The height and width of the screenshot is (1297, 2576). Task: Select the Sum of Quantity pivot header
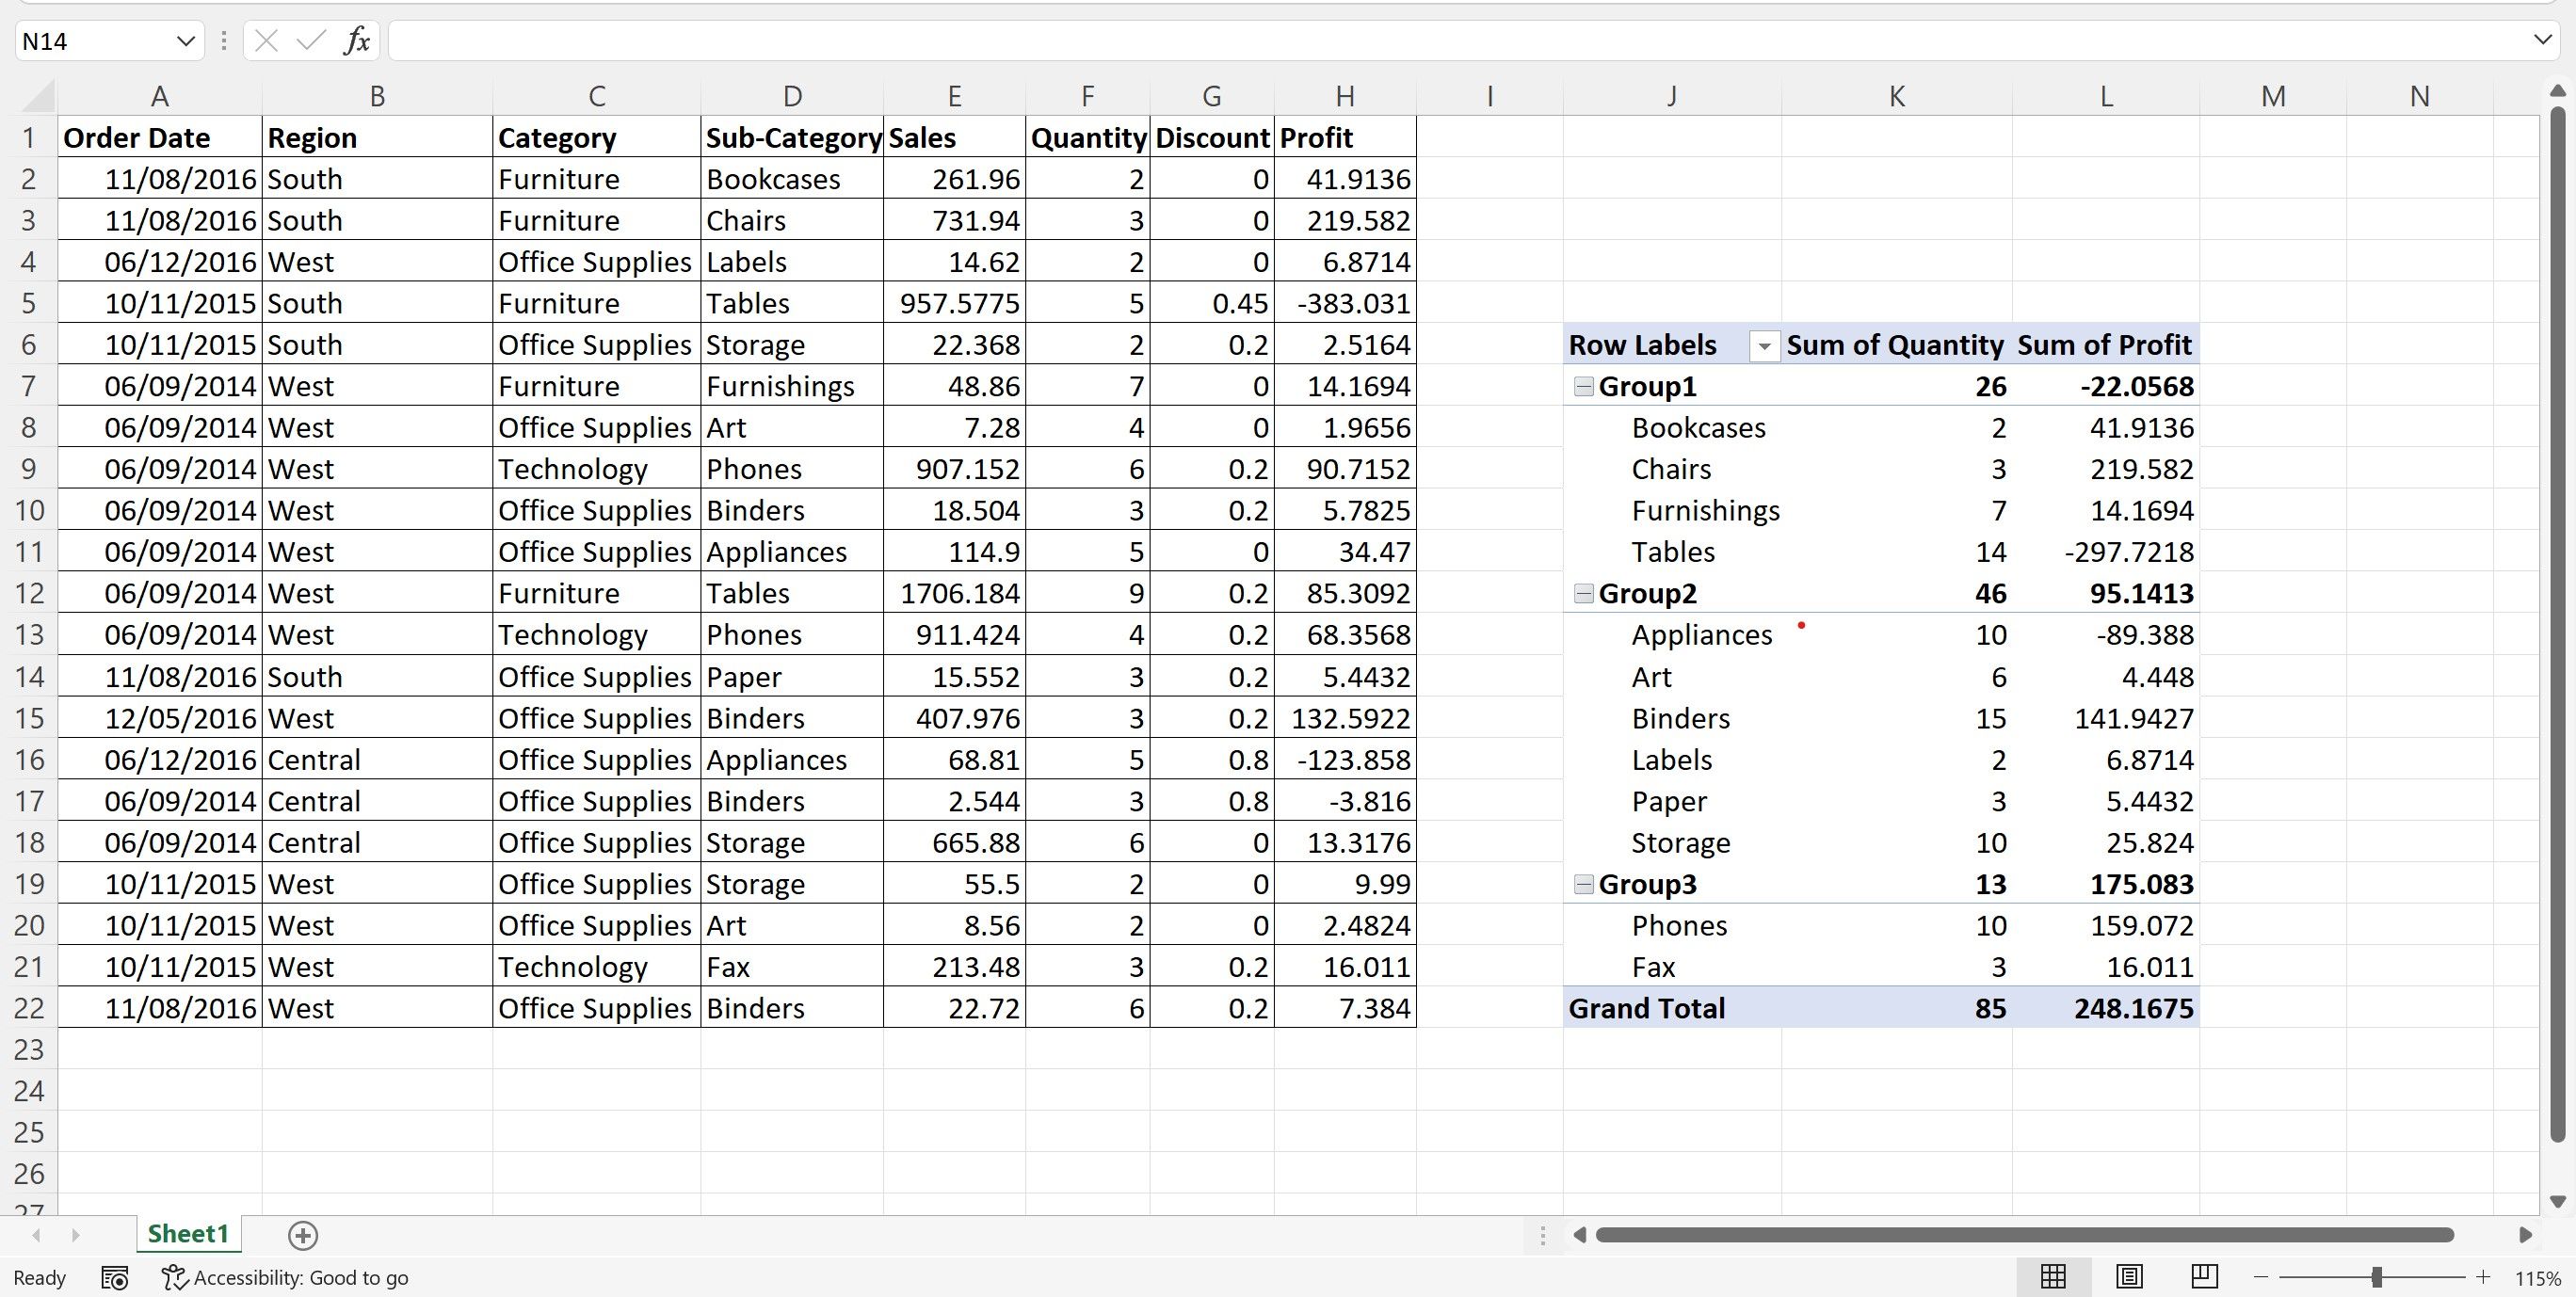coord(1896,345)
